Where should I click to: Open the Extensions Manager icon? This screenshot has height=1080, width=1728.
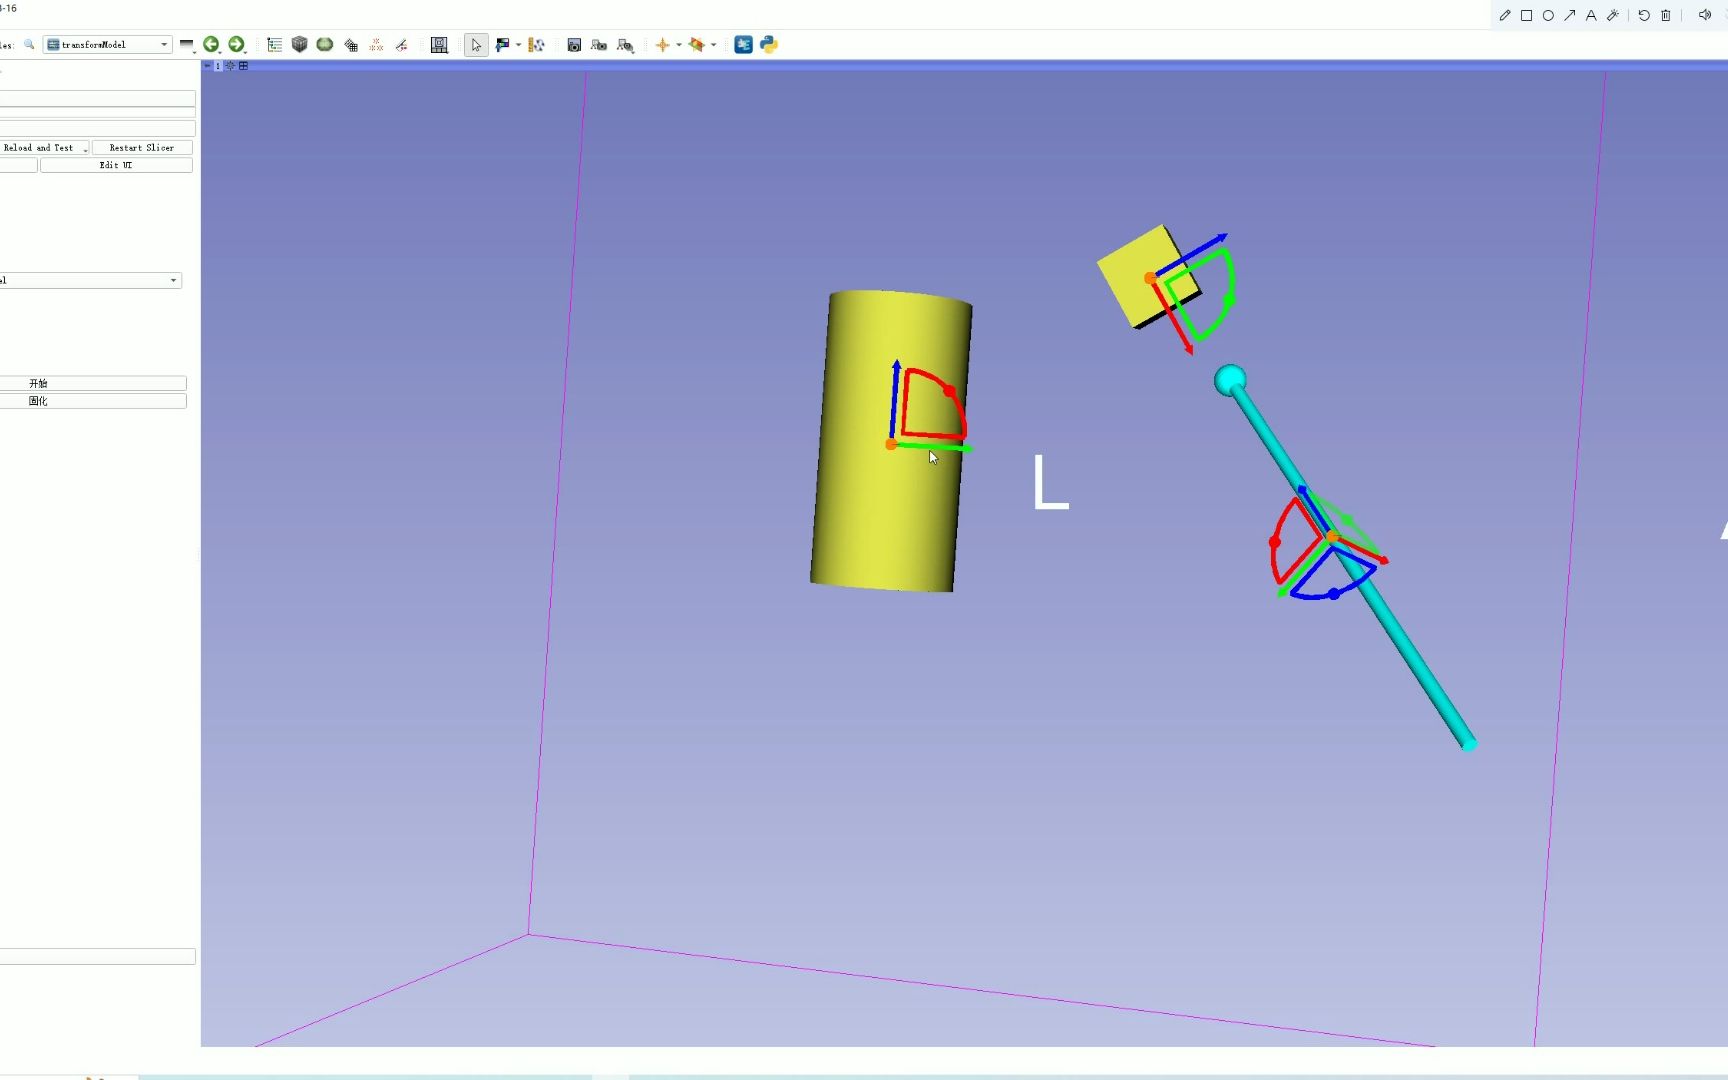(743, 45)
